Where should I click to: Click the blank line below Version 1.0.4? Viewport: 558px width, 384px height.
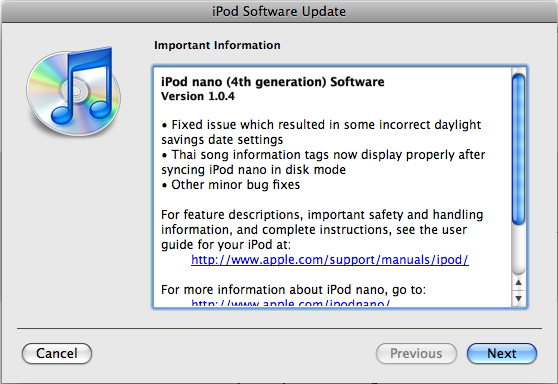pyautogui.click(x=333, y=110)
